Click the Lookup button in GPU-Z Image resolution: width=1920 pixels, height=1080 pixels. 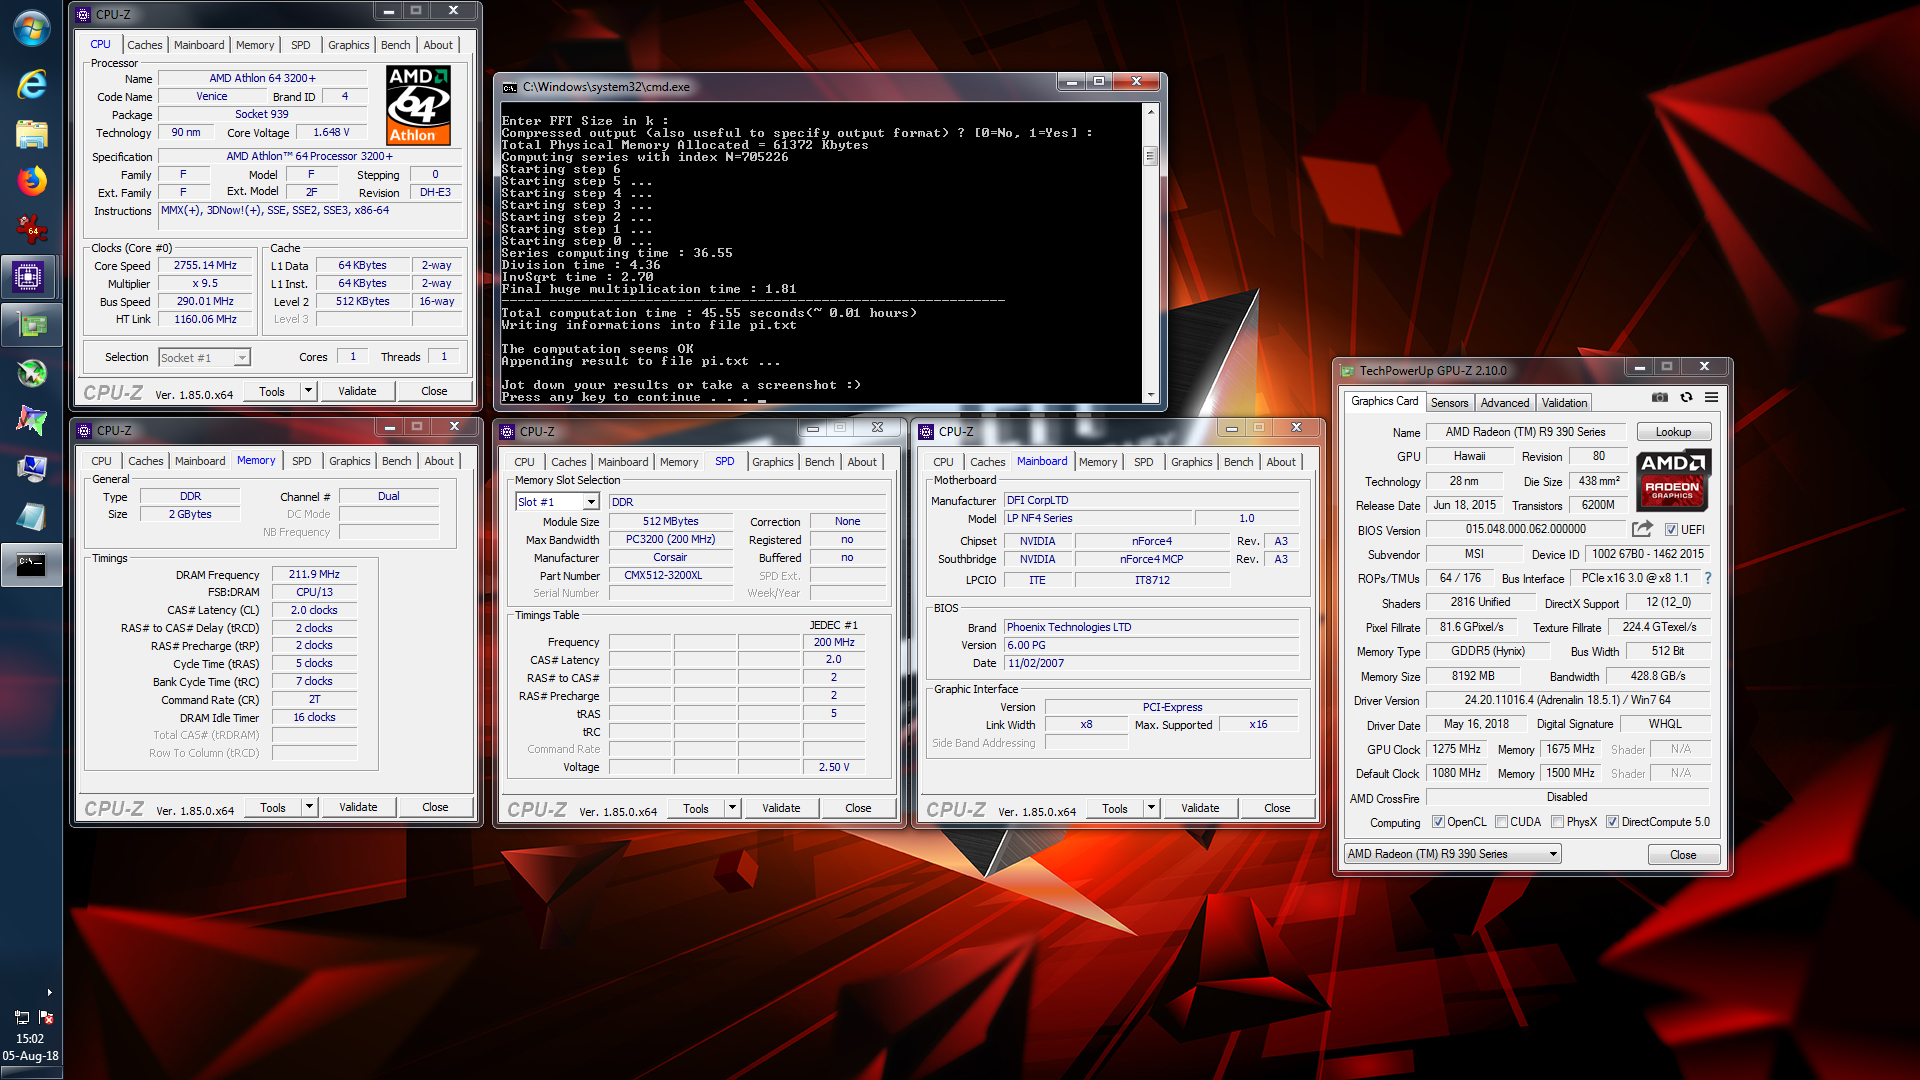1673,432
